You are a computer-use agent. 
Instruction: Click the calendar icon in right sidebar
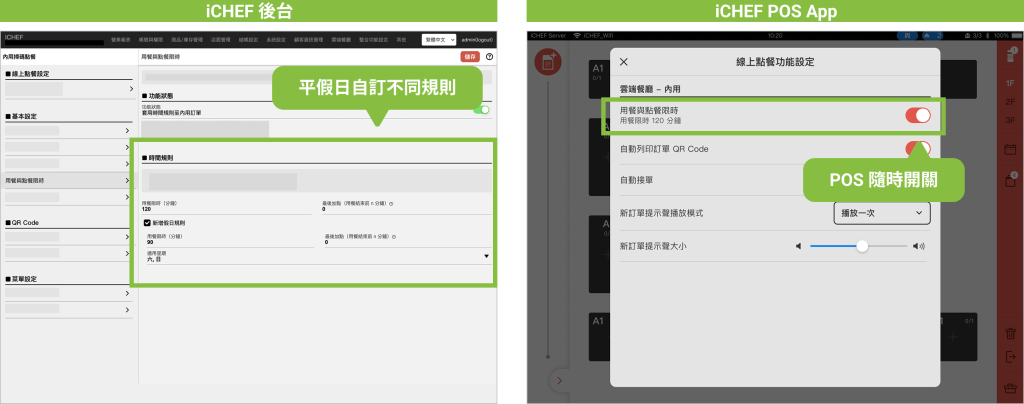point(1010,149)
